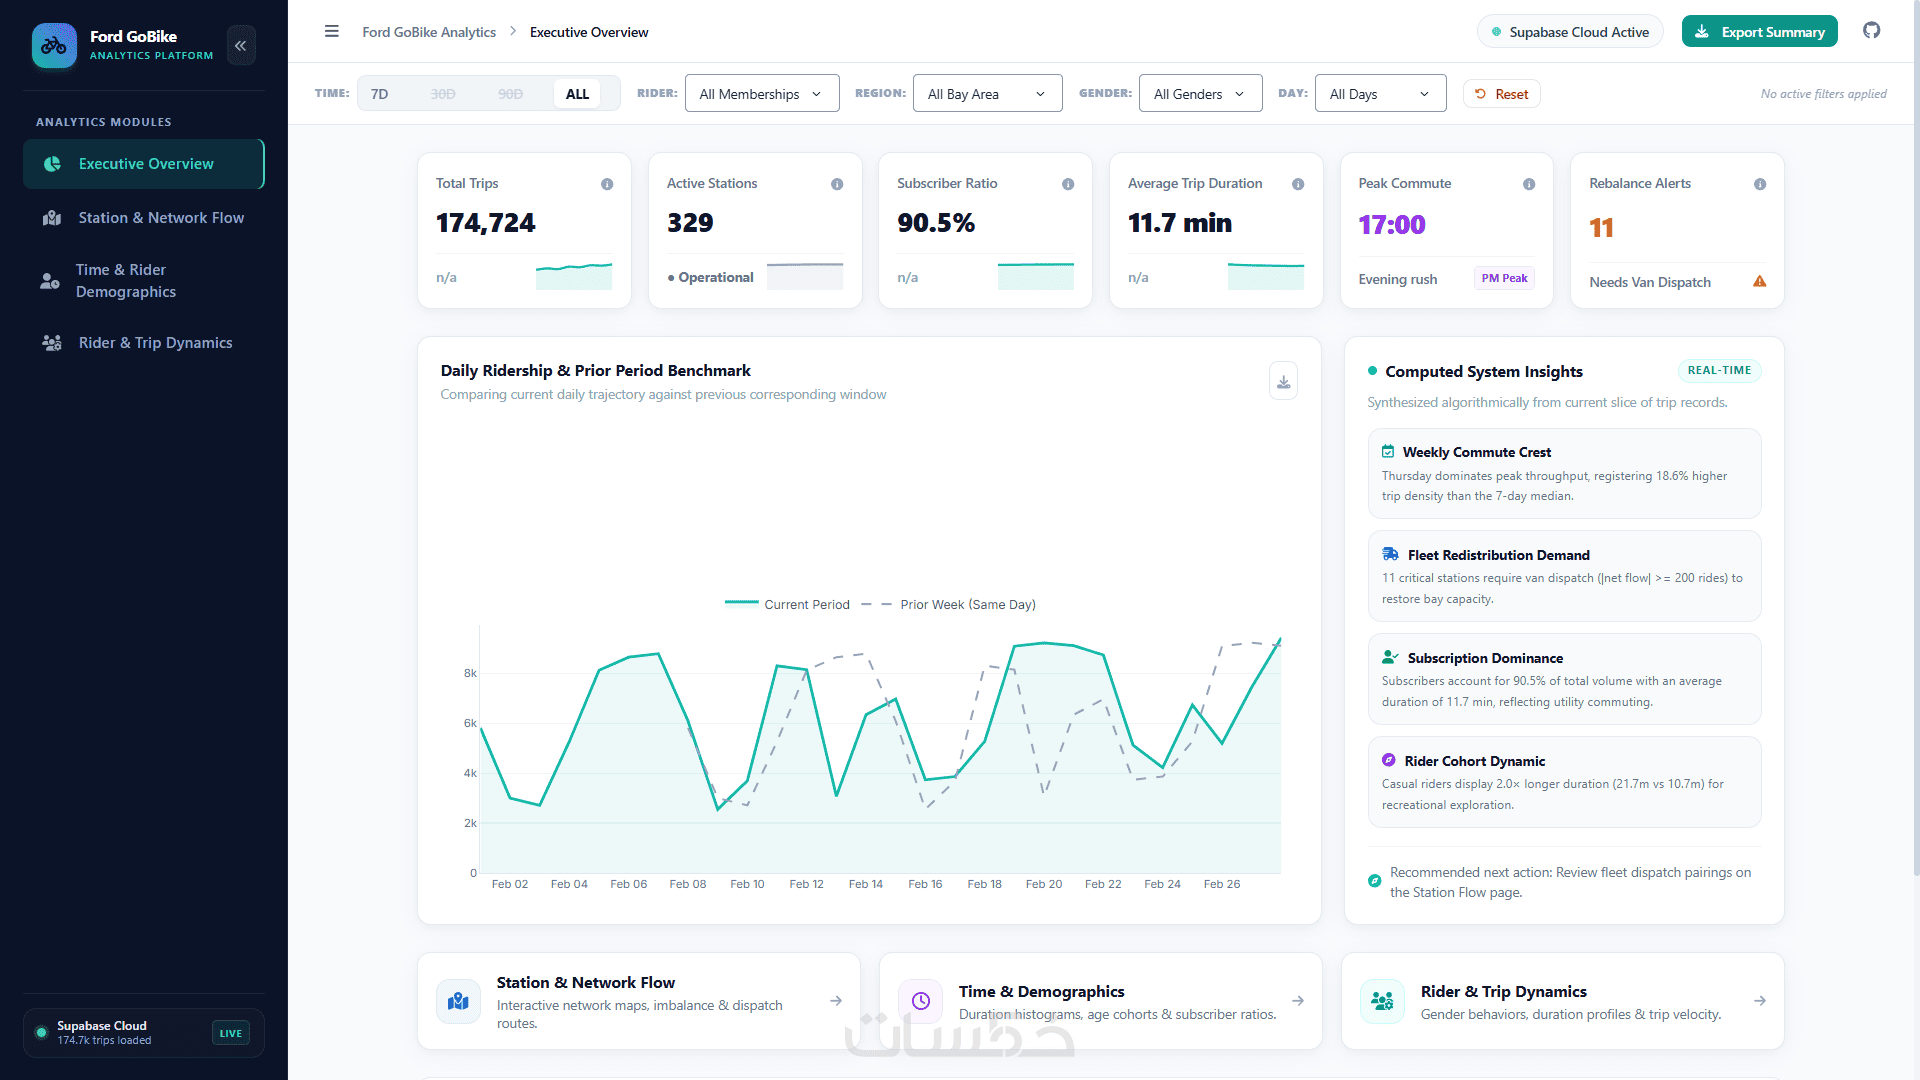1920x1080 pixels.
Task: Click the Active Stations value 329
Action: pos(690,223)
